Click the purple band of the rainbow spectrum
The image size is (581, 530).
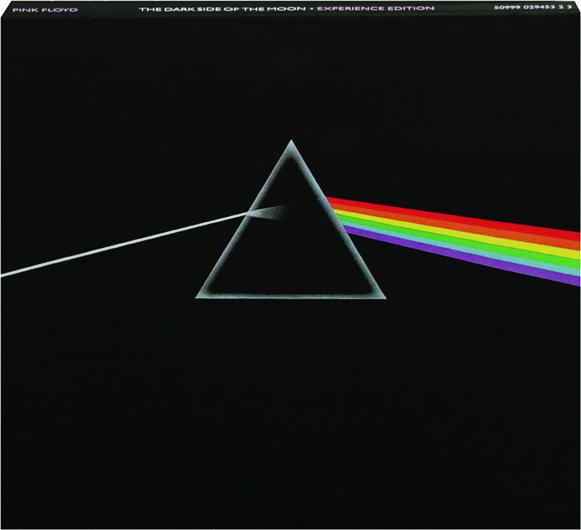tap(463, 255)
